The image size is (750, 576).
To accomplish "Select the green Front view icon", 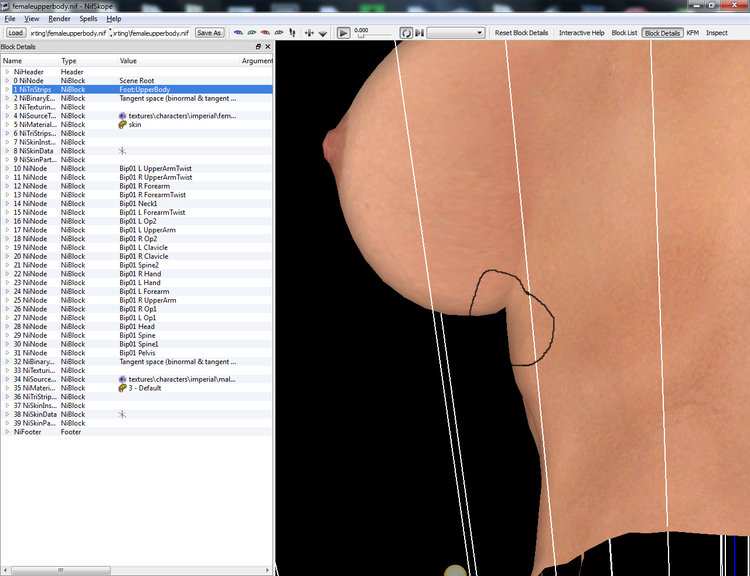I will [252, 33].
